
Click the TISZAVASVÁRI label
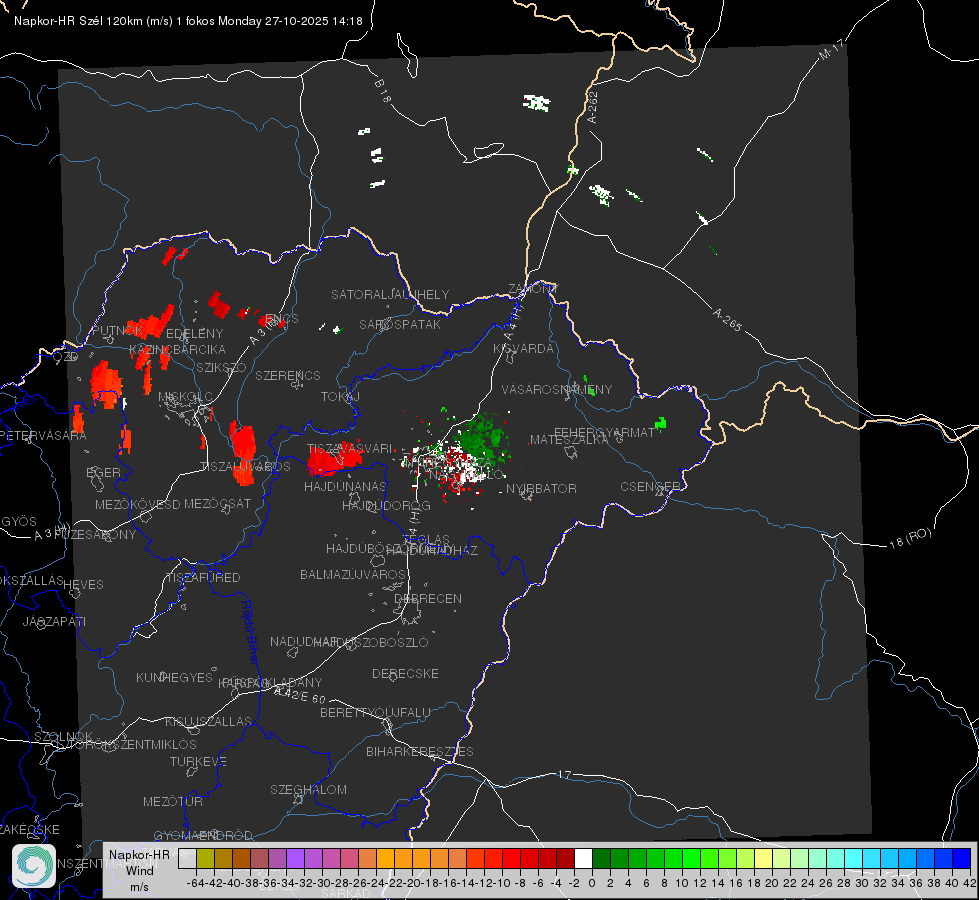[x=350, y=448]
